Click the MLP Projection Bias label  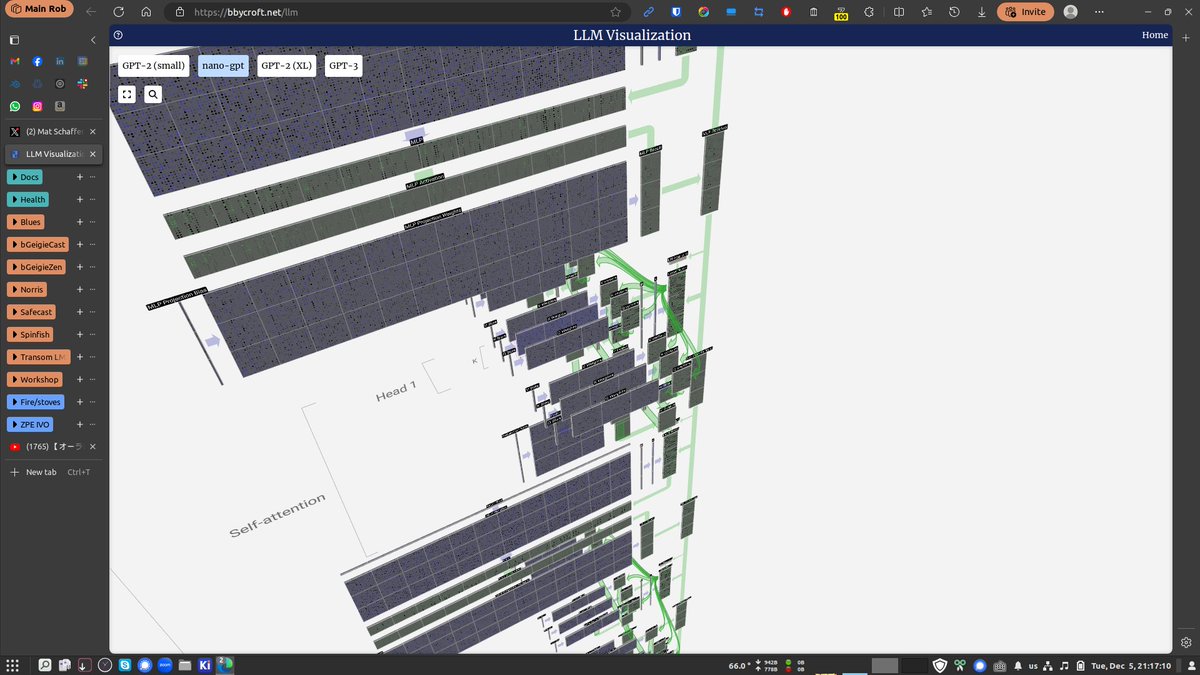(x=178, y=301)
